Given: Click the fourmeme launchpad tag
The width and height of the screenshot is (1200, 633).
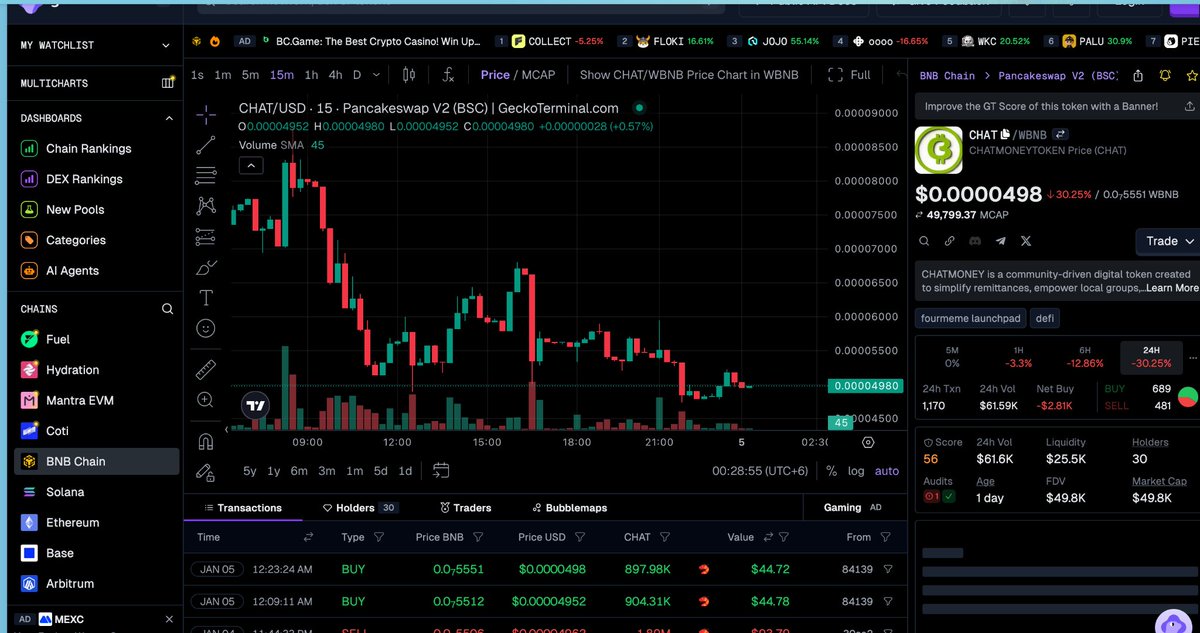Looking at the screenshot, I should coord(971,318).
